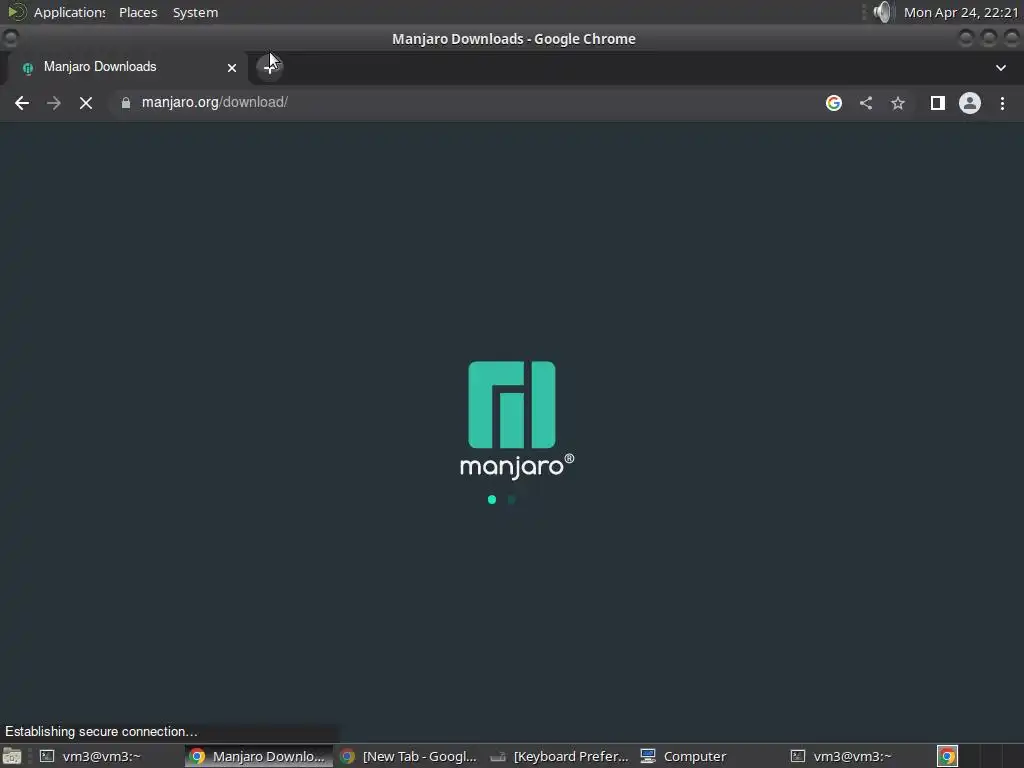1024x768 pixels.
Task: Open Chrome three-dot menu
Action: [x=1002, y=103]
